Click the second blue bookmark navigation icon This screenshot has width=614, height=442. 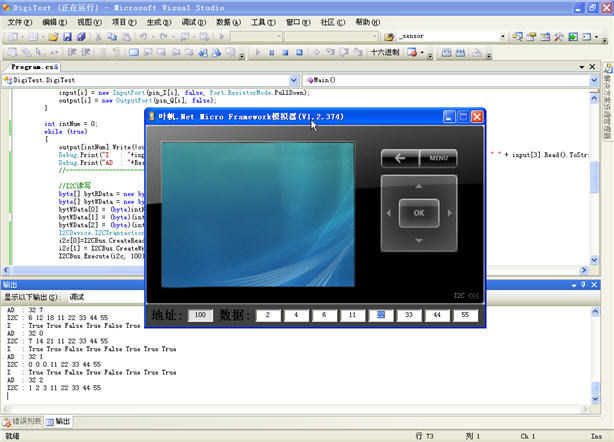tap(217, 52)
